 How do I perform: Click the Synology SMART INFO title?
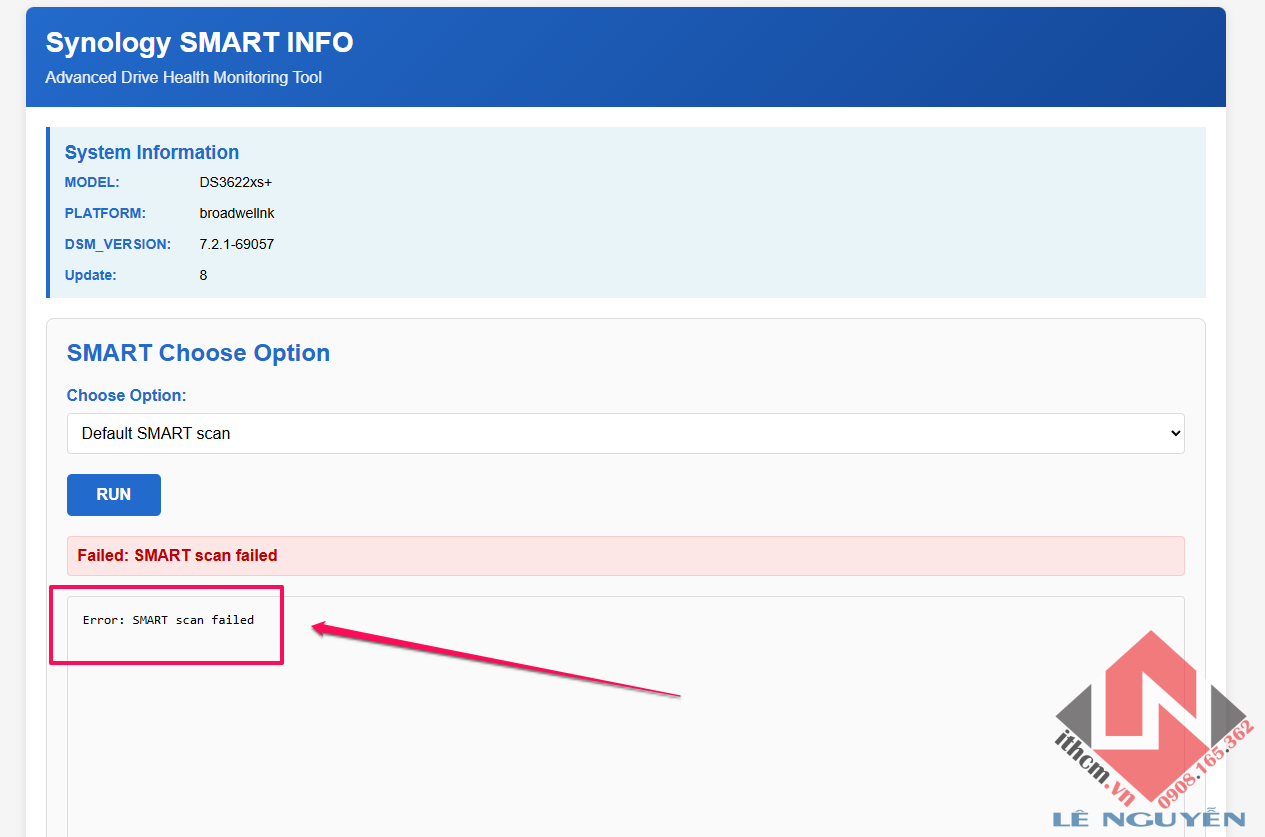[x=199, y=43]
